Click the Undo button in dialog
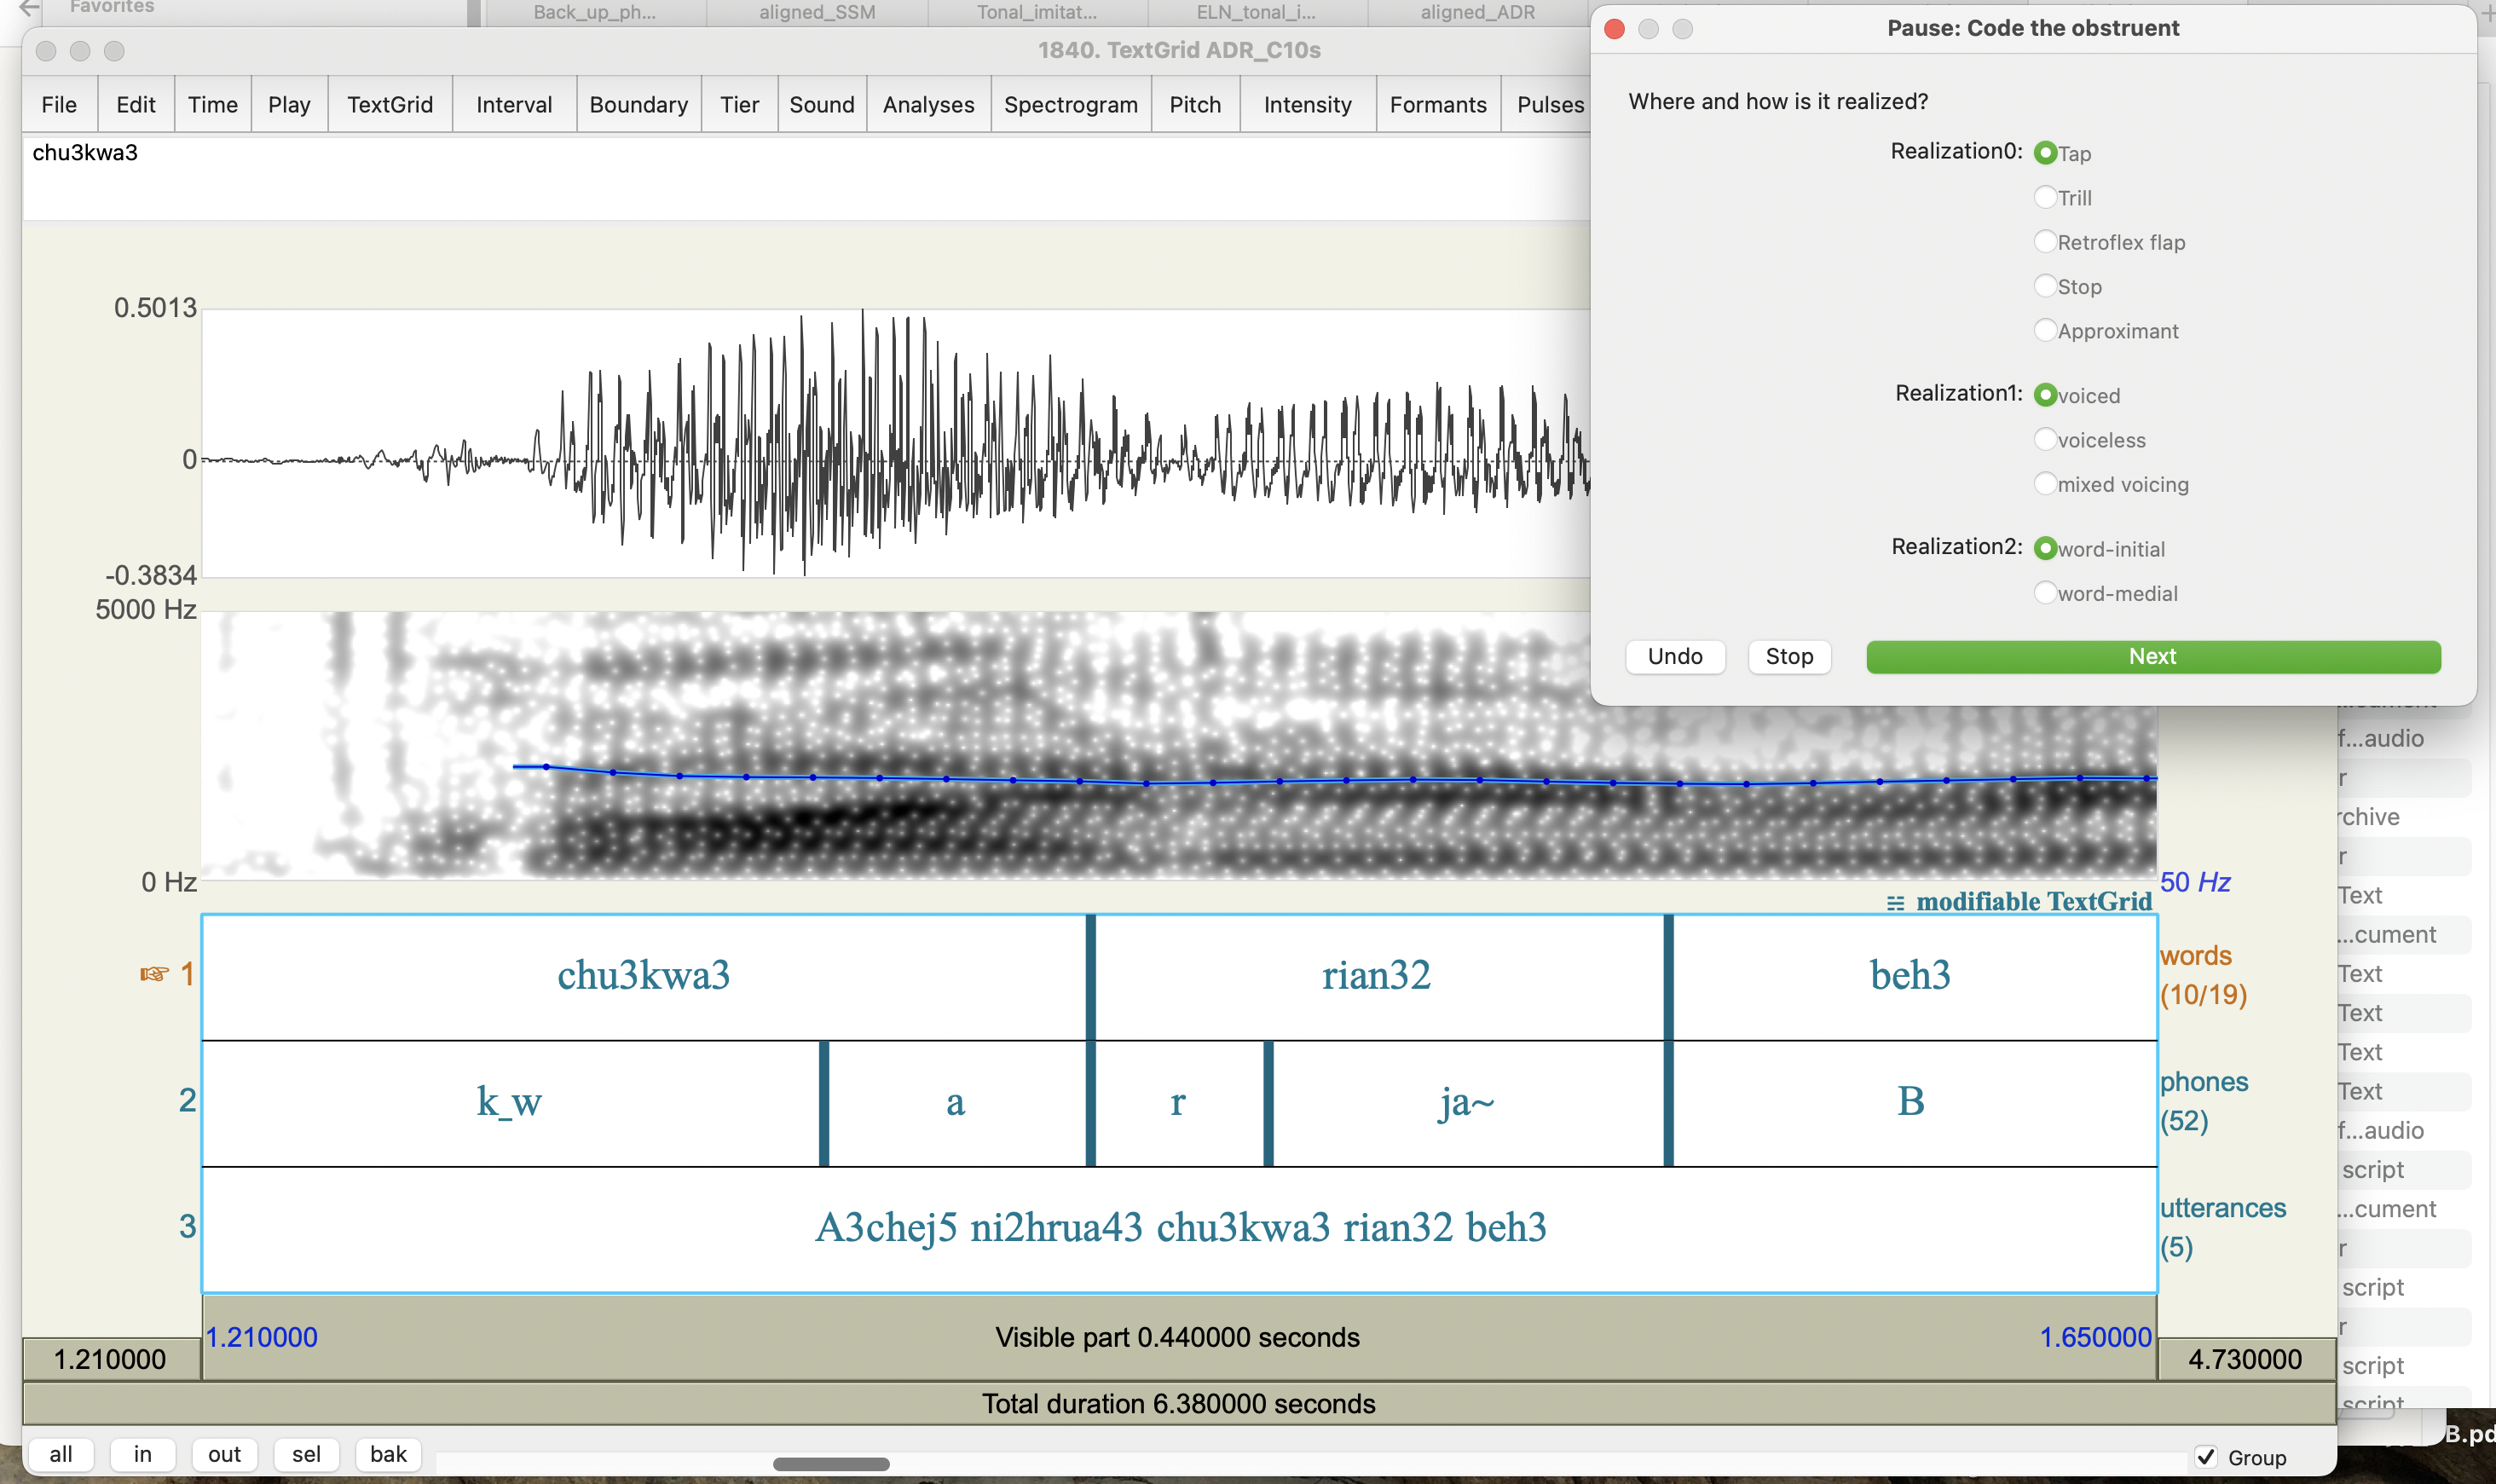 pyautogui.click(x=1674, y=656)
